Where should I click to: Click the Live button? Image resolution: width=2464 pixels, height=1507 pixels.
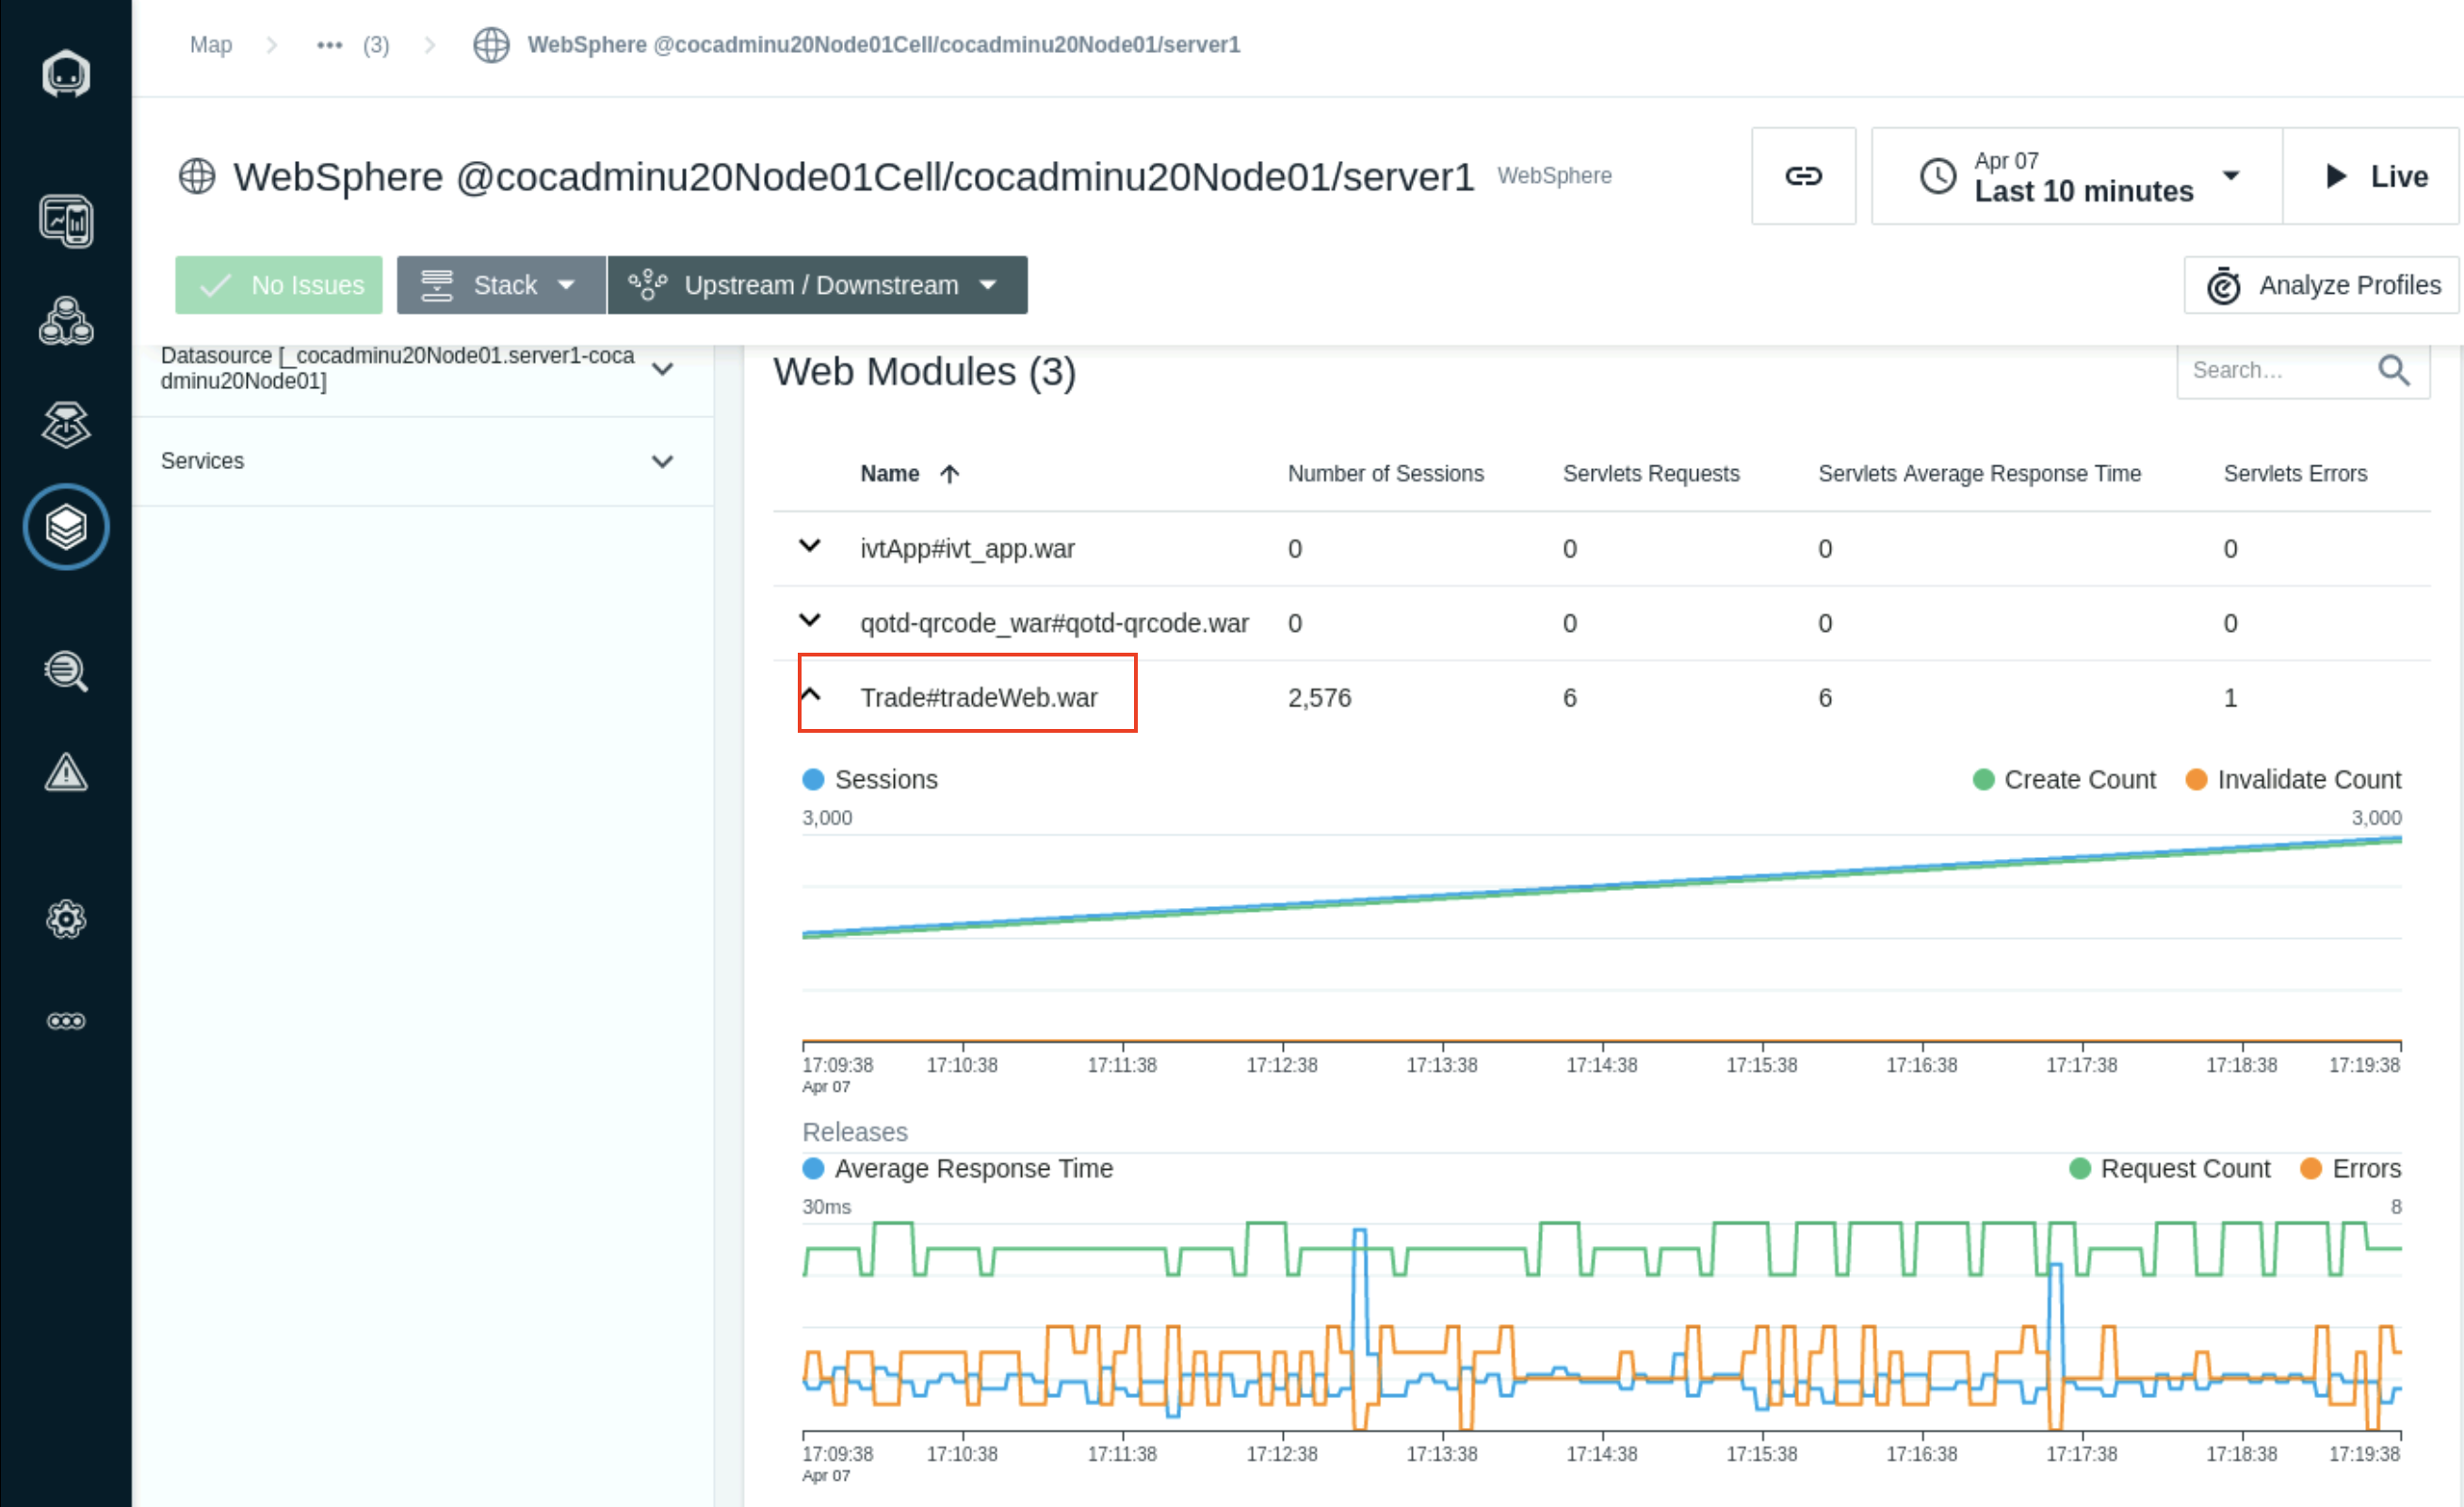[2371, 176]
